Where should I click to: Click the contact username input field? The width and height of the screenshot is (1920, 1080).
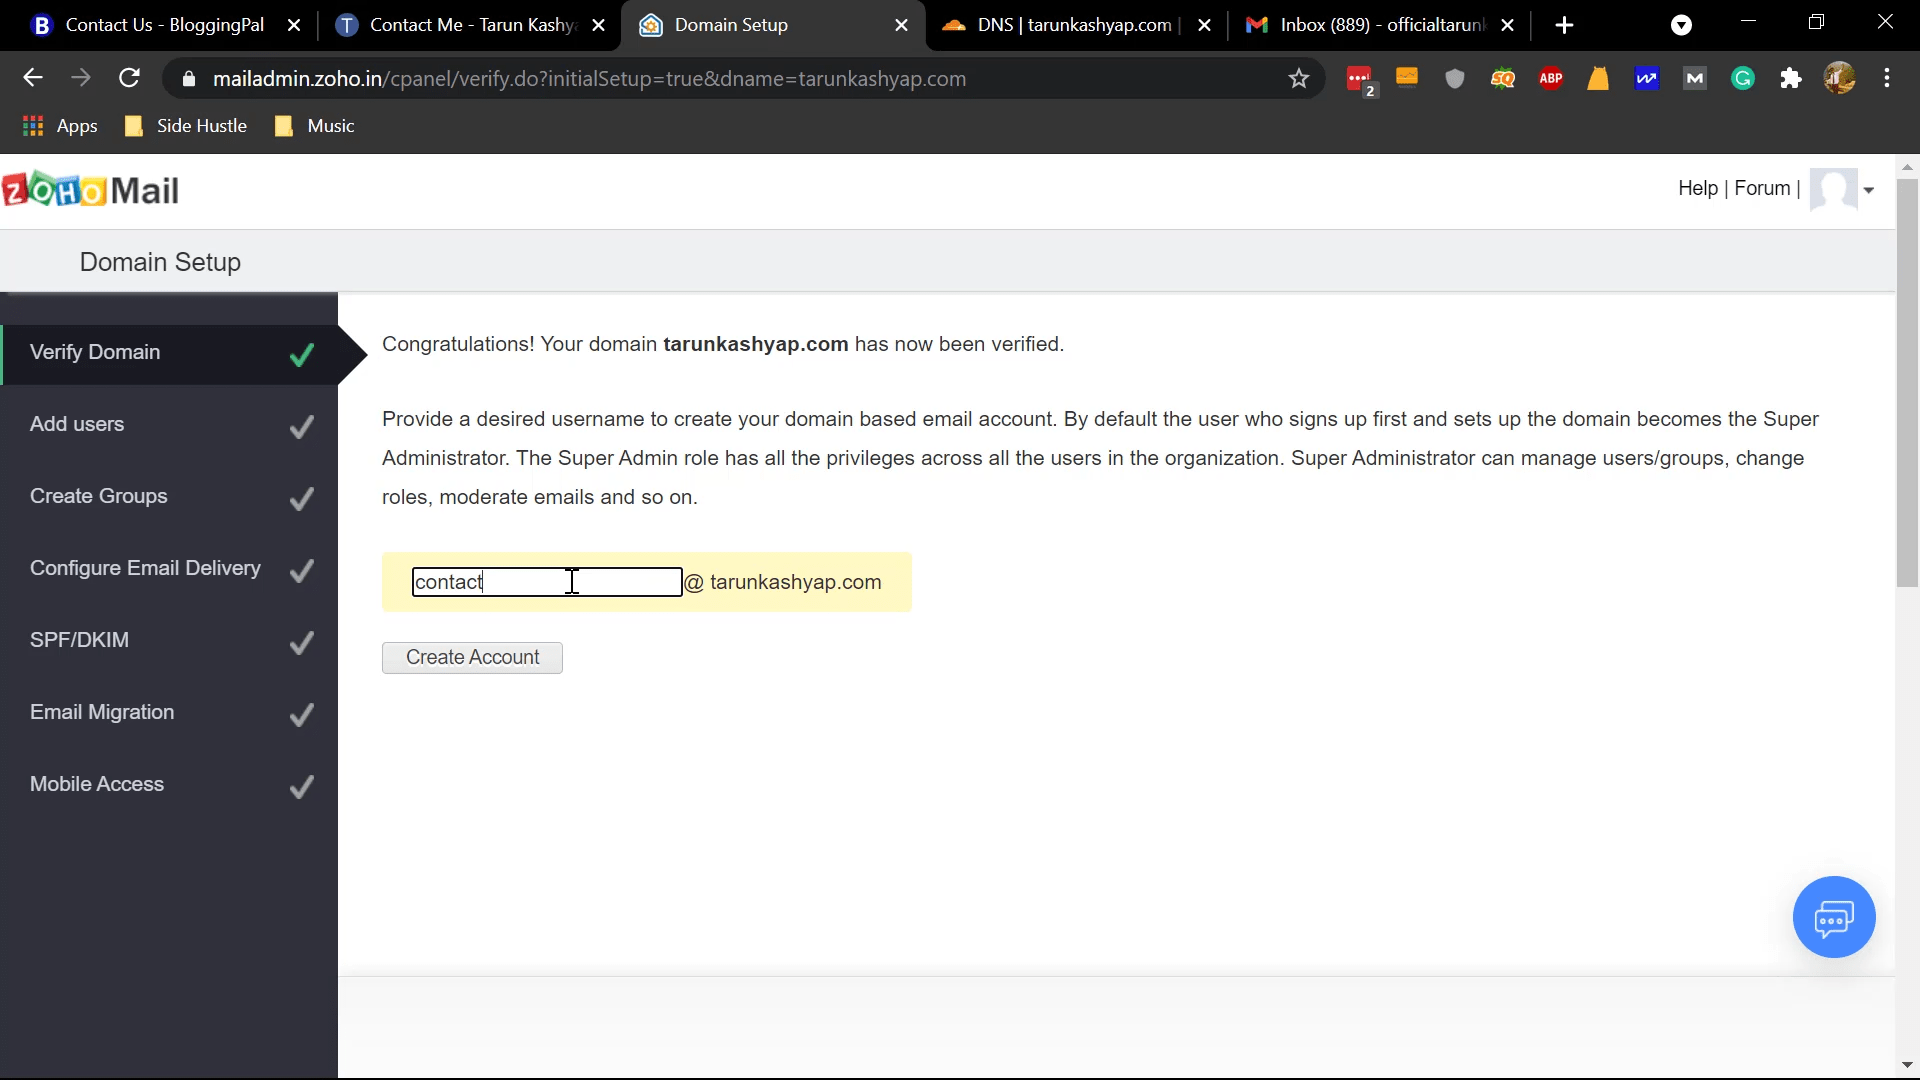coord(546,582)
